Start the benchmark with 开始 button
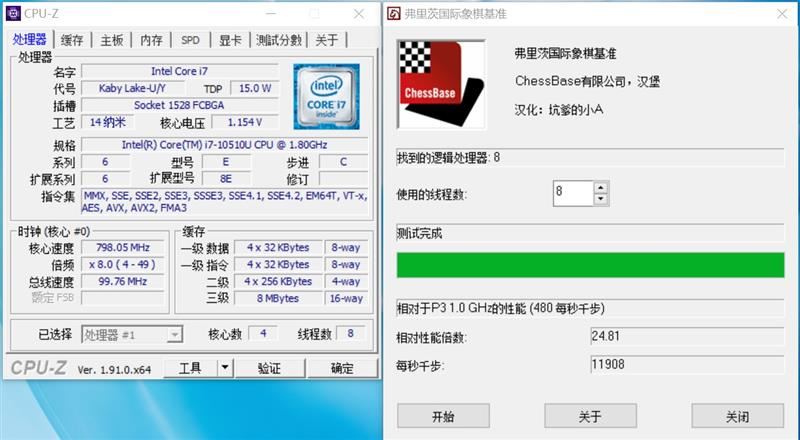This screenshot has height=440, width=800. 443,416
